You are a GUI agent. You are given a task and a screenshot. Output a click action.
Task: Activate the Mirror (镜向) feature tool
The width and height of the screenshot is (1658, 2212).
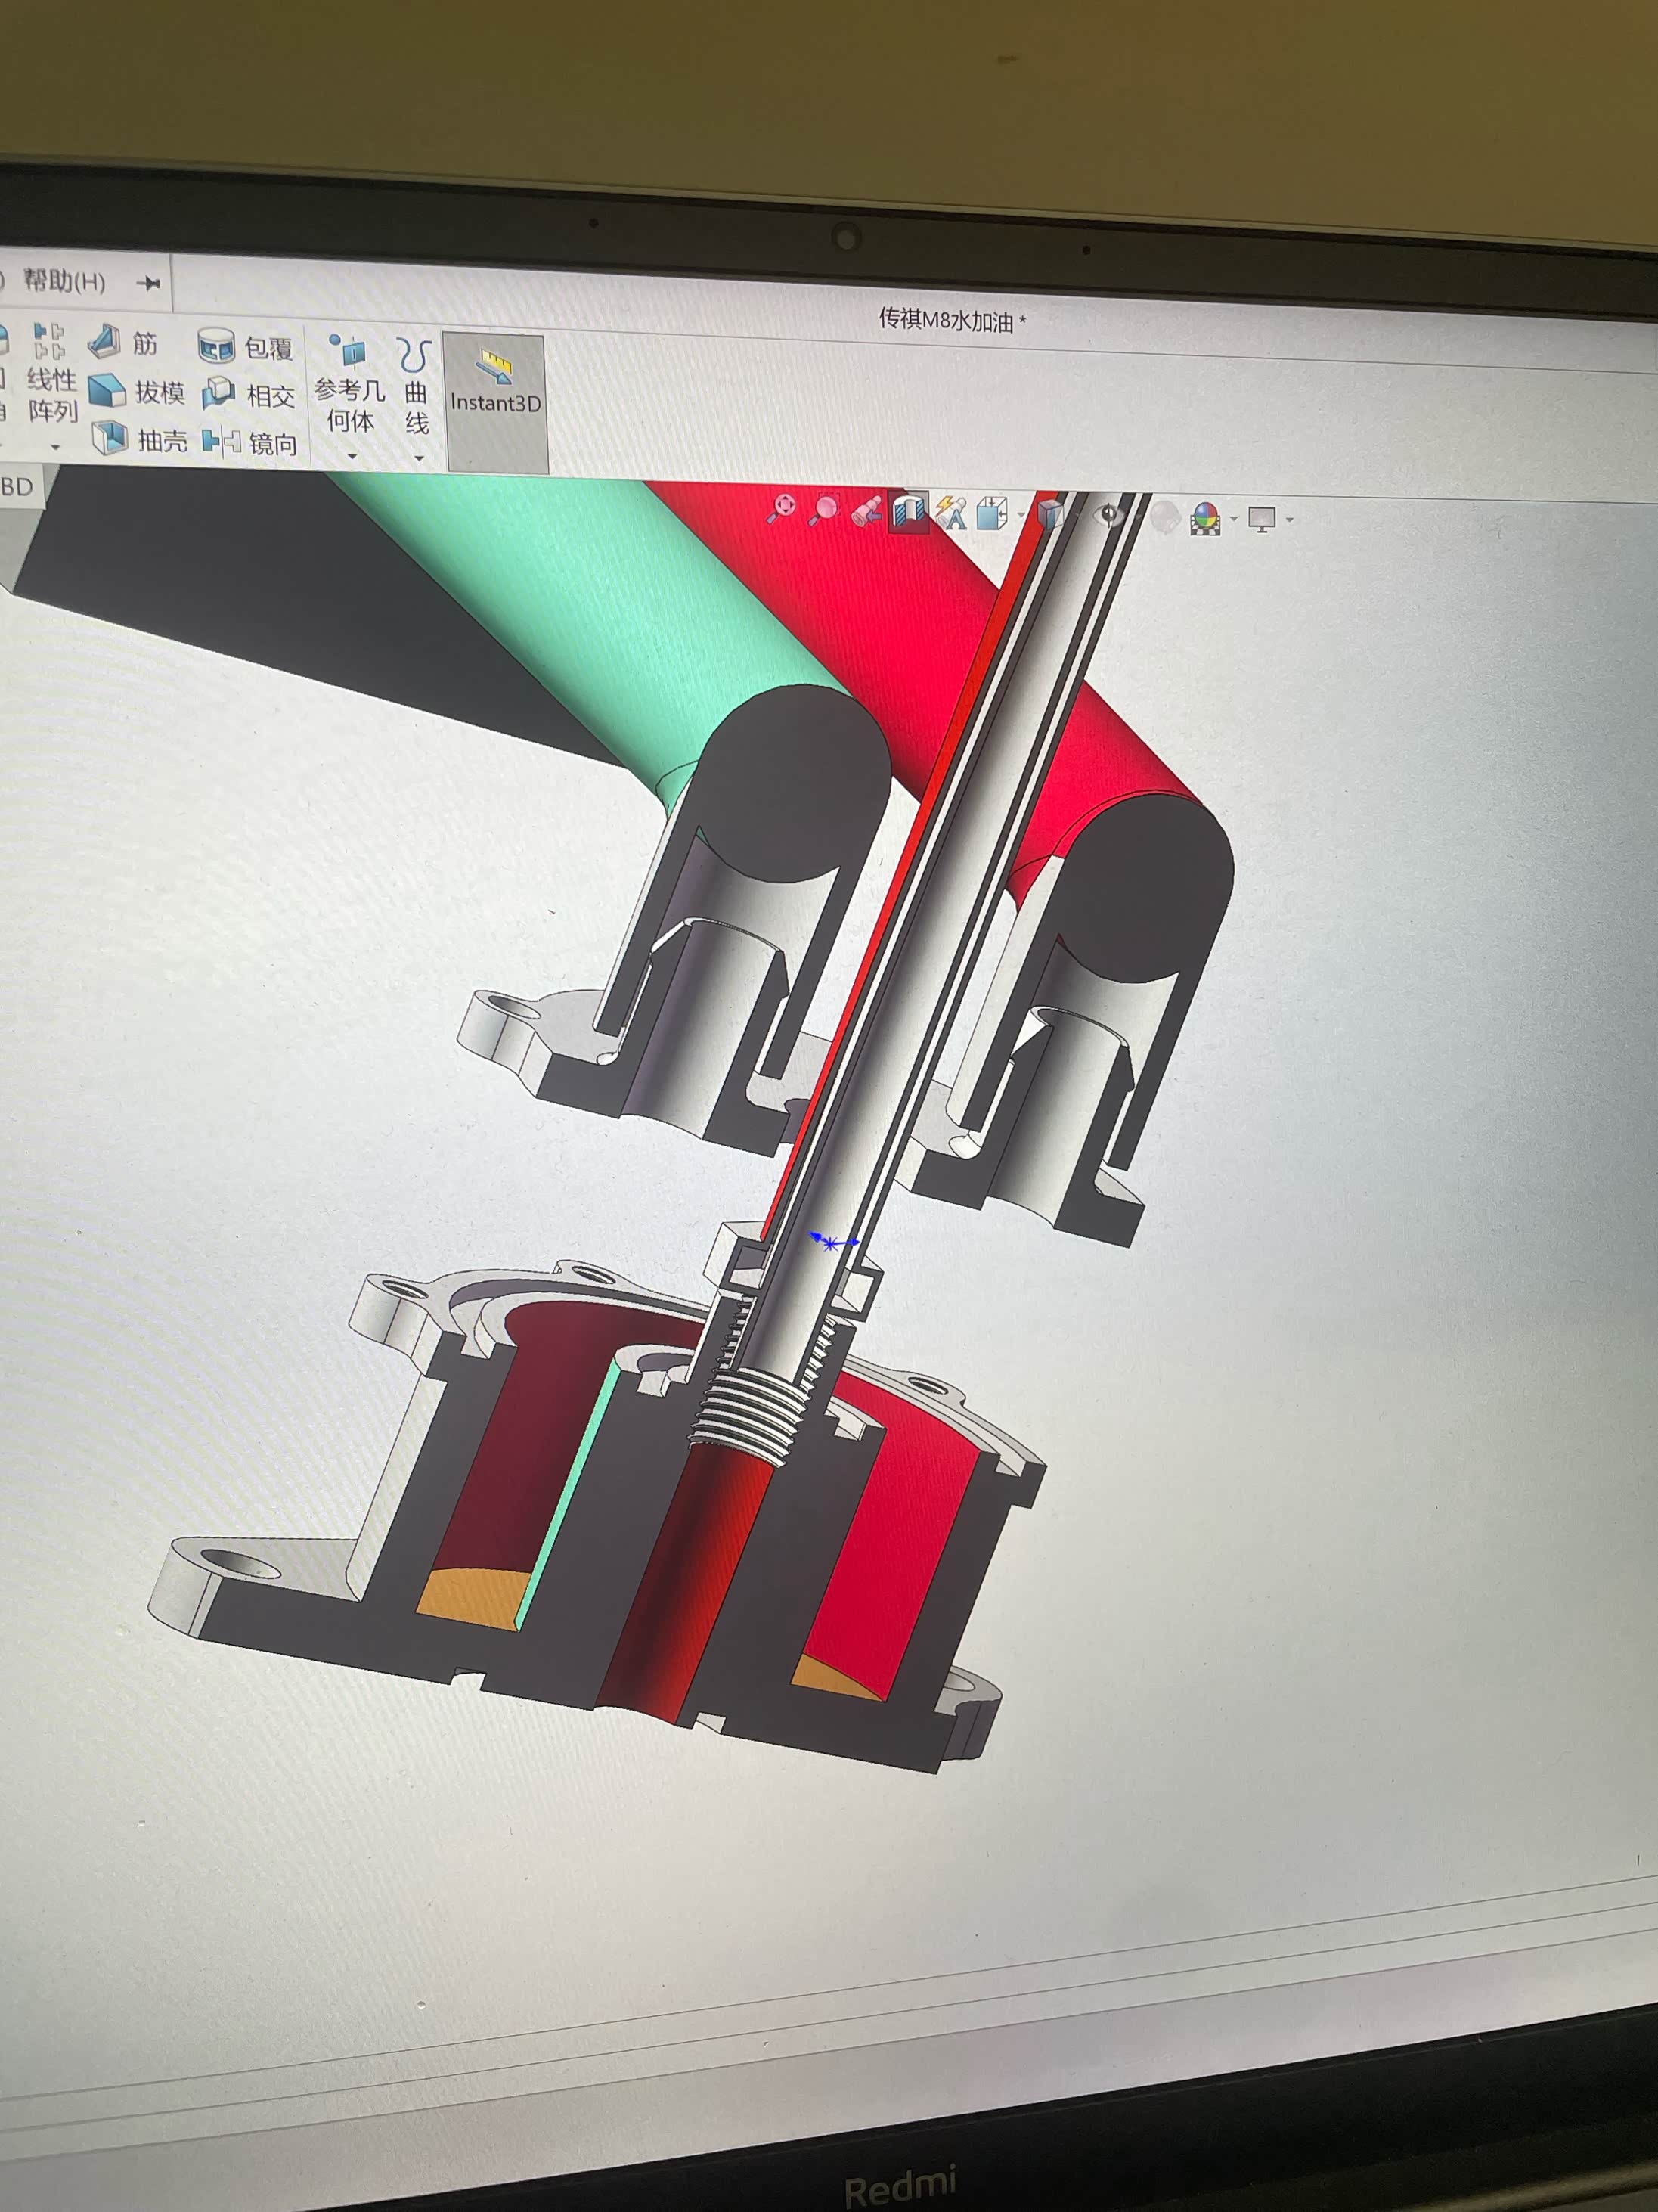coord(250,443)
